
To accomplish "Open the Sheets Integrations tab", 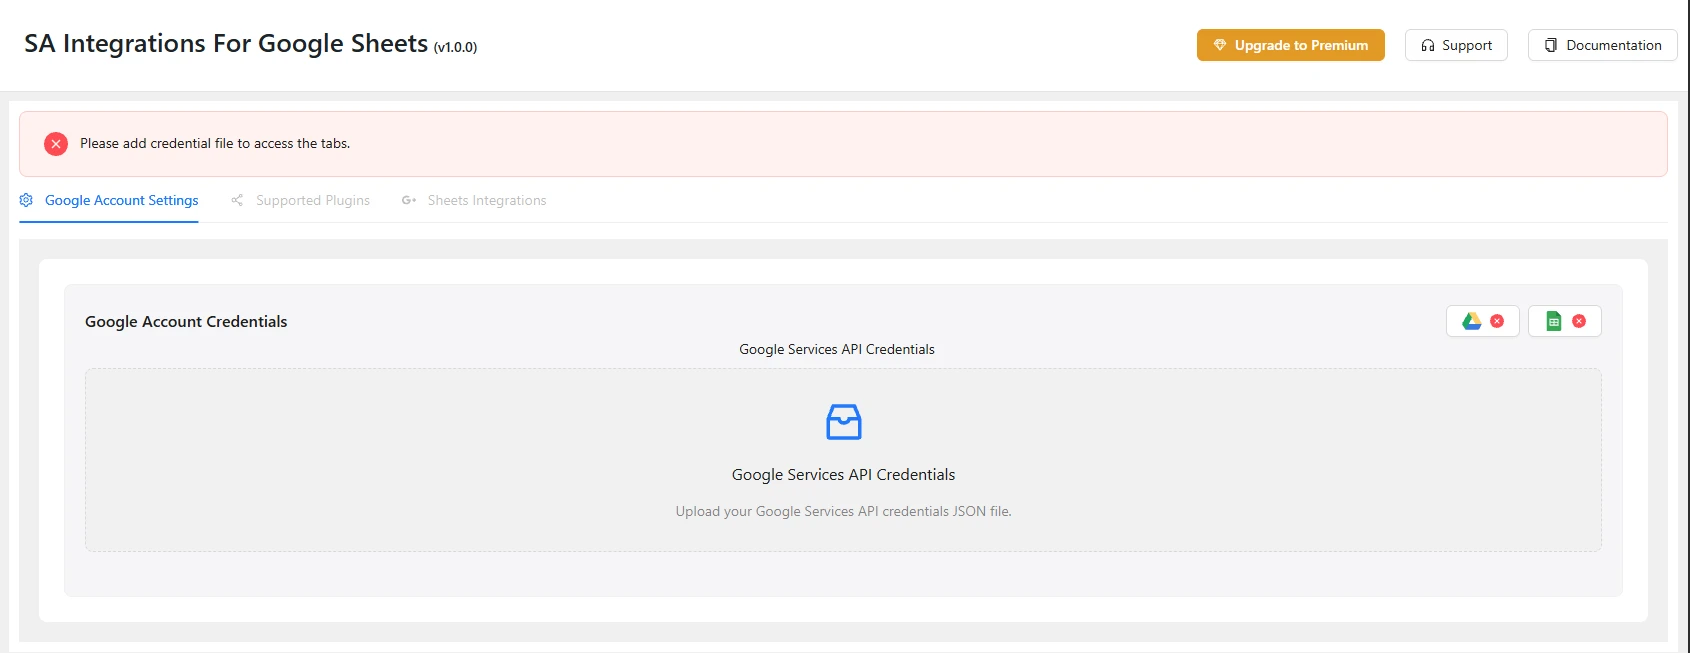I will tap(474, 200).
